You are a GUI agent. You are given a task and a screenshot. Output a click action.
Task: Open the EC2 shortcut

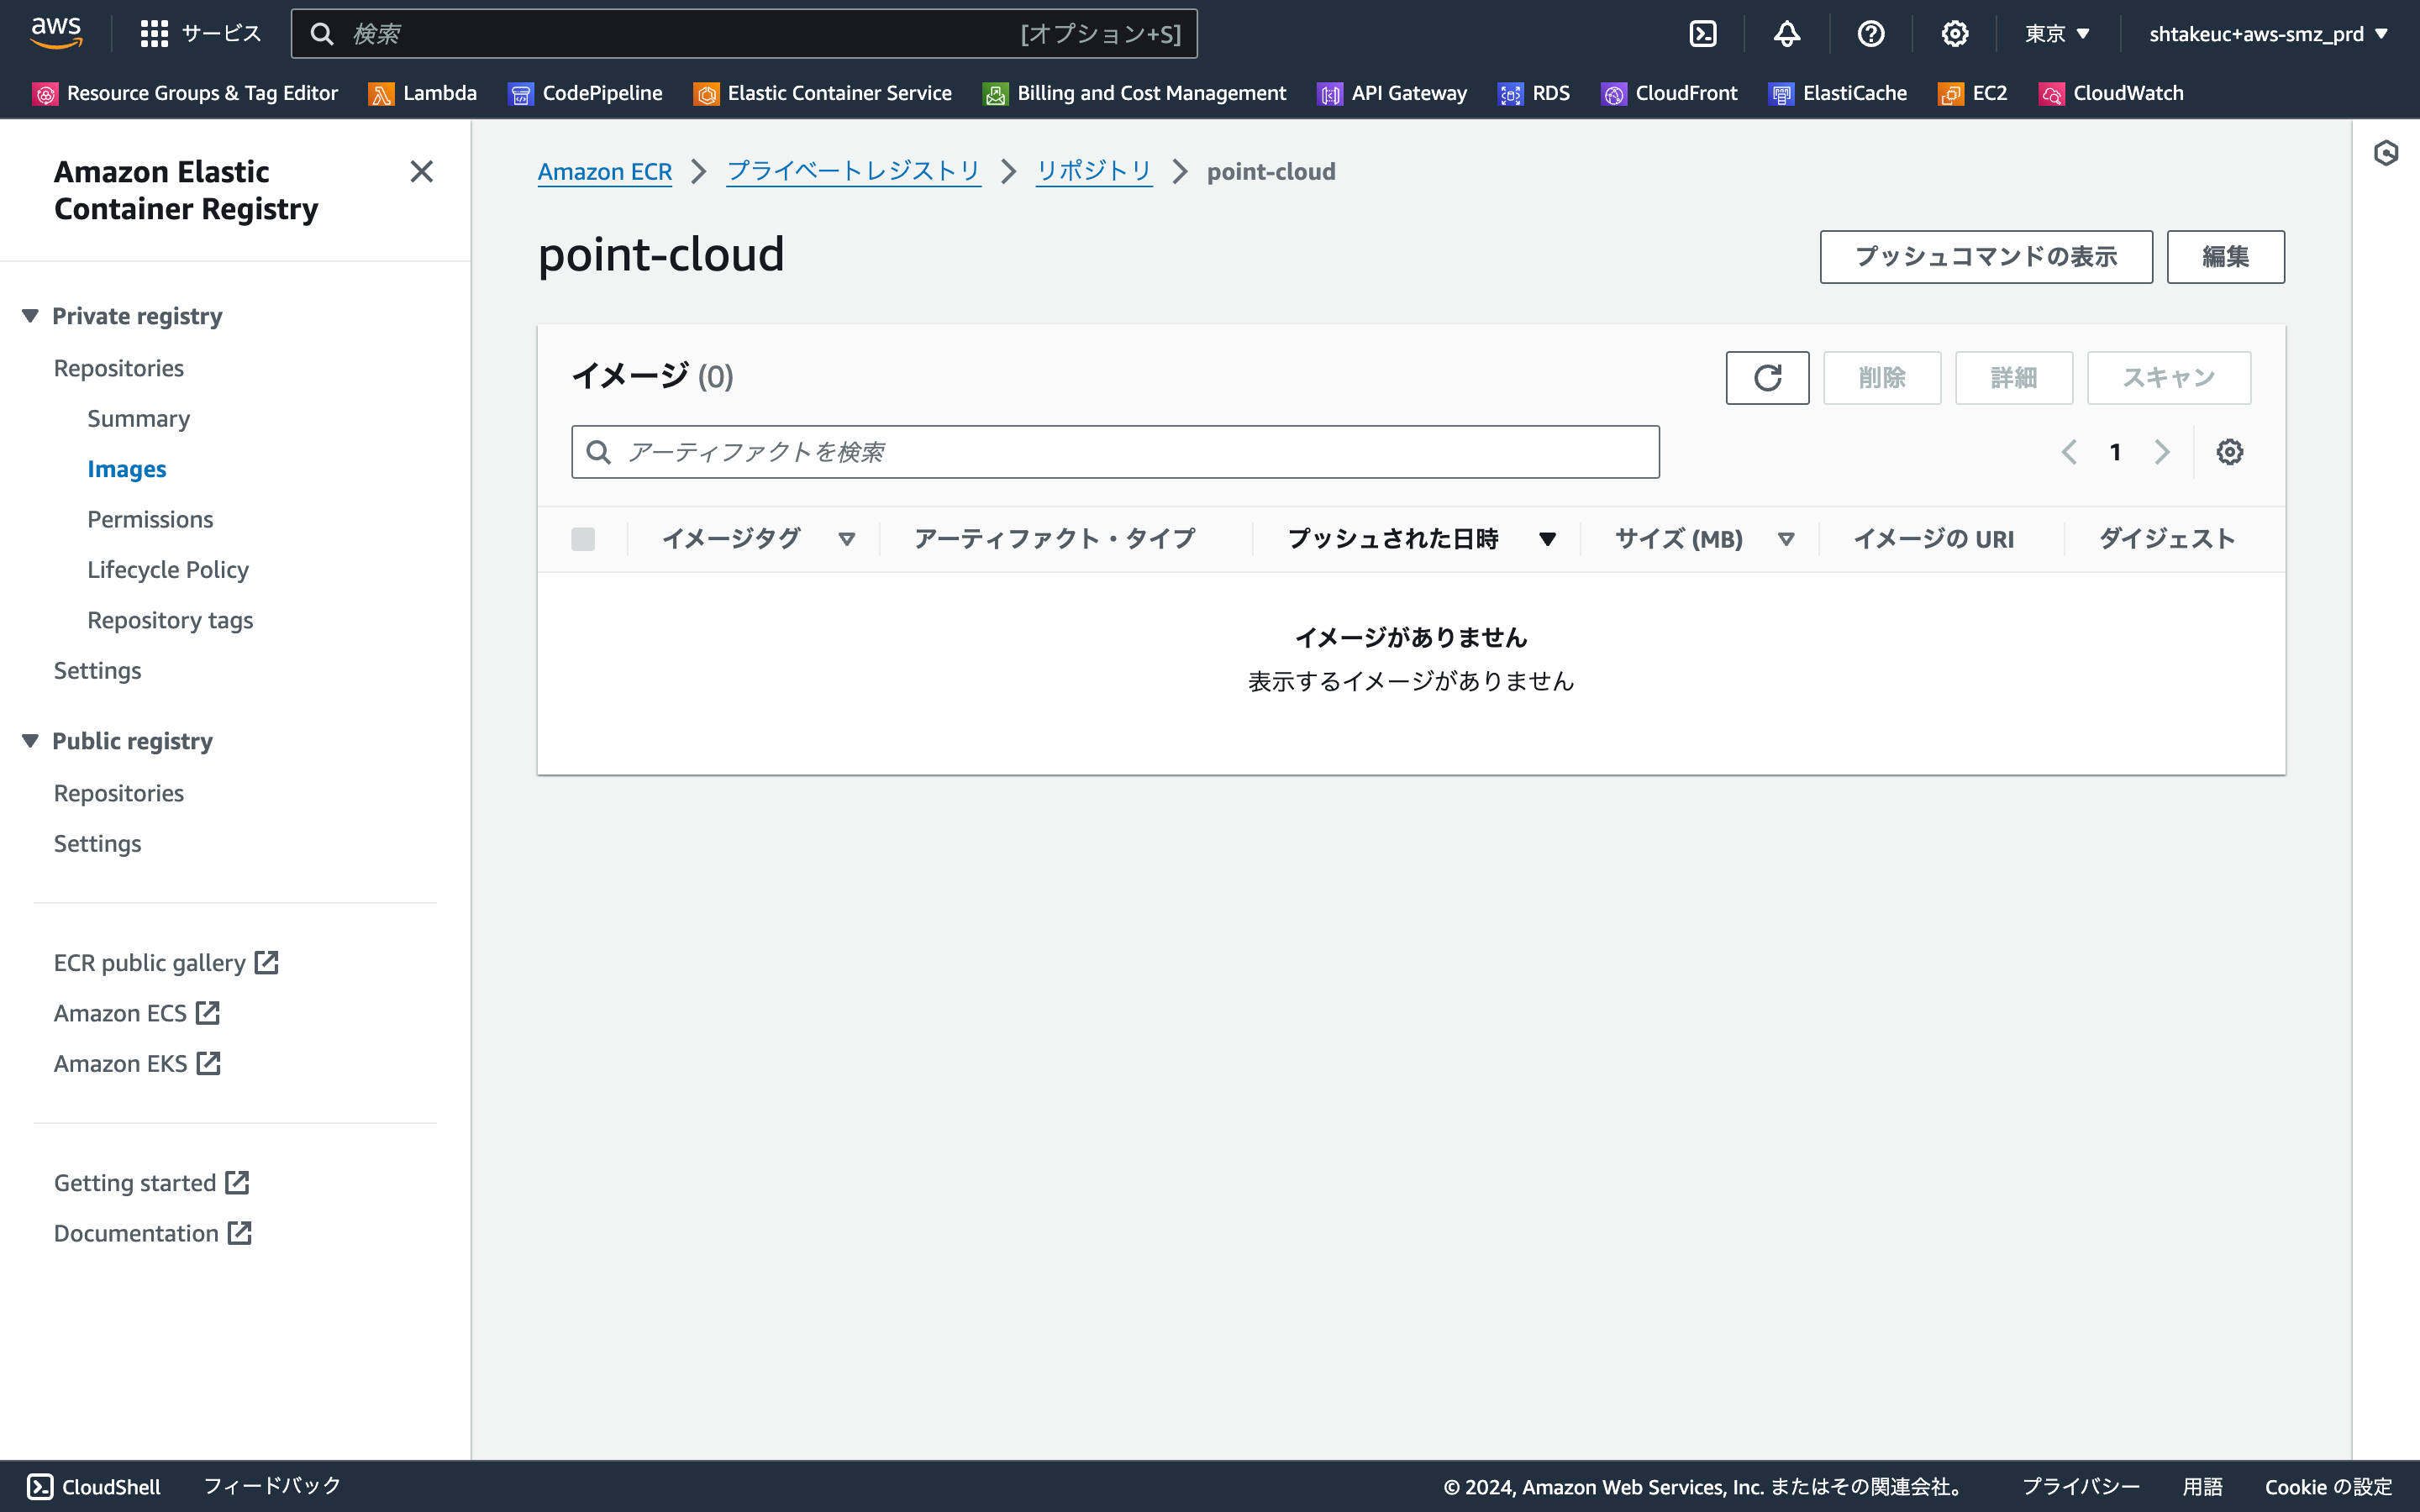coord(1972,93)
